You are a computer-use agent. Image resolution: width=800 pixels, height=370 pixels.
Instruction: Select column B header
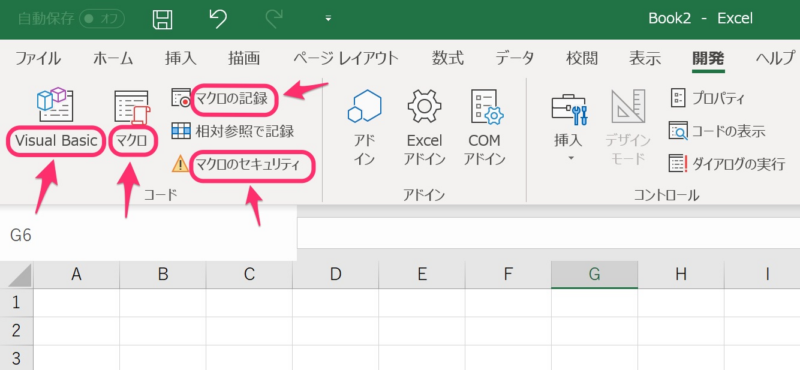(x=163, y=275)
